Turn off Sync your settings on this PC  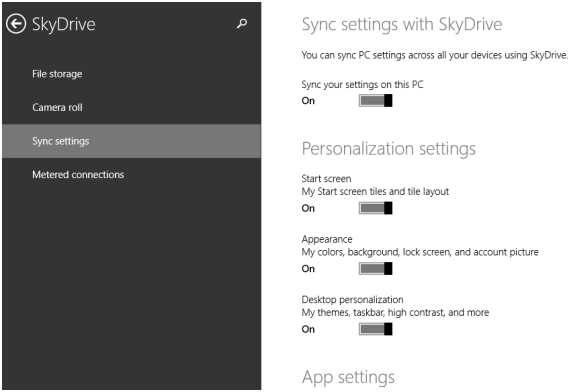pos(375,101)
